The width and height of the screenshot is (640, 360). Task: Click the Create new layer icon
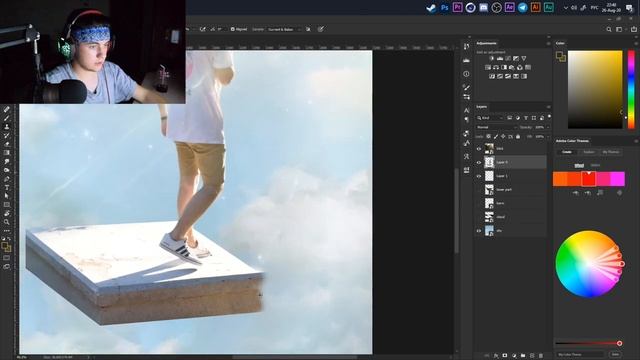(x=532, y=356)
